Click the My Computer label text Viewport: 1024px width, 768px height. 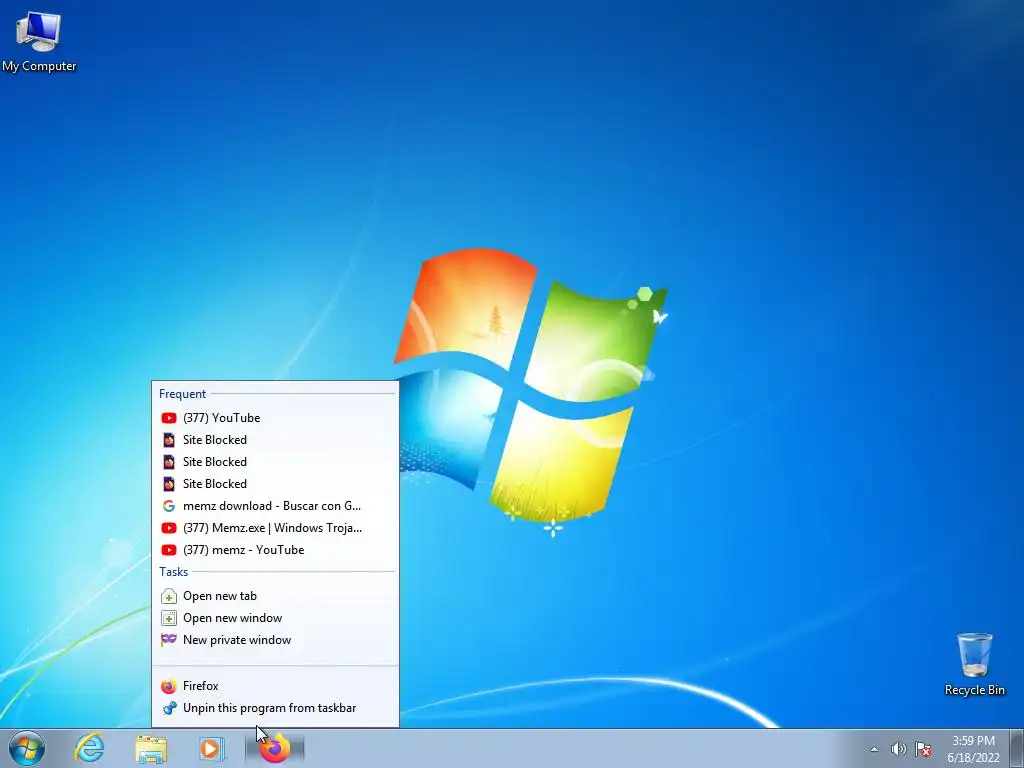click(x=39, y=66)
